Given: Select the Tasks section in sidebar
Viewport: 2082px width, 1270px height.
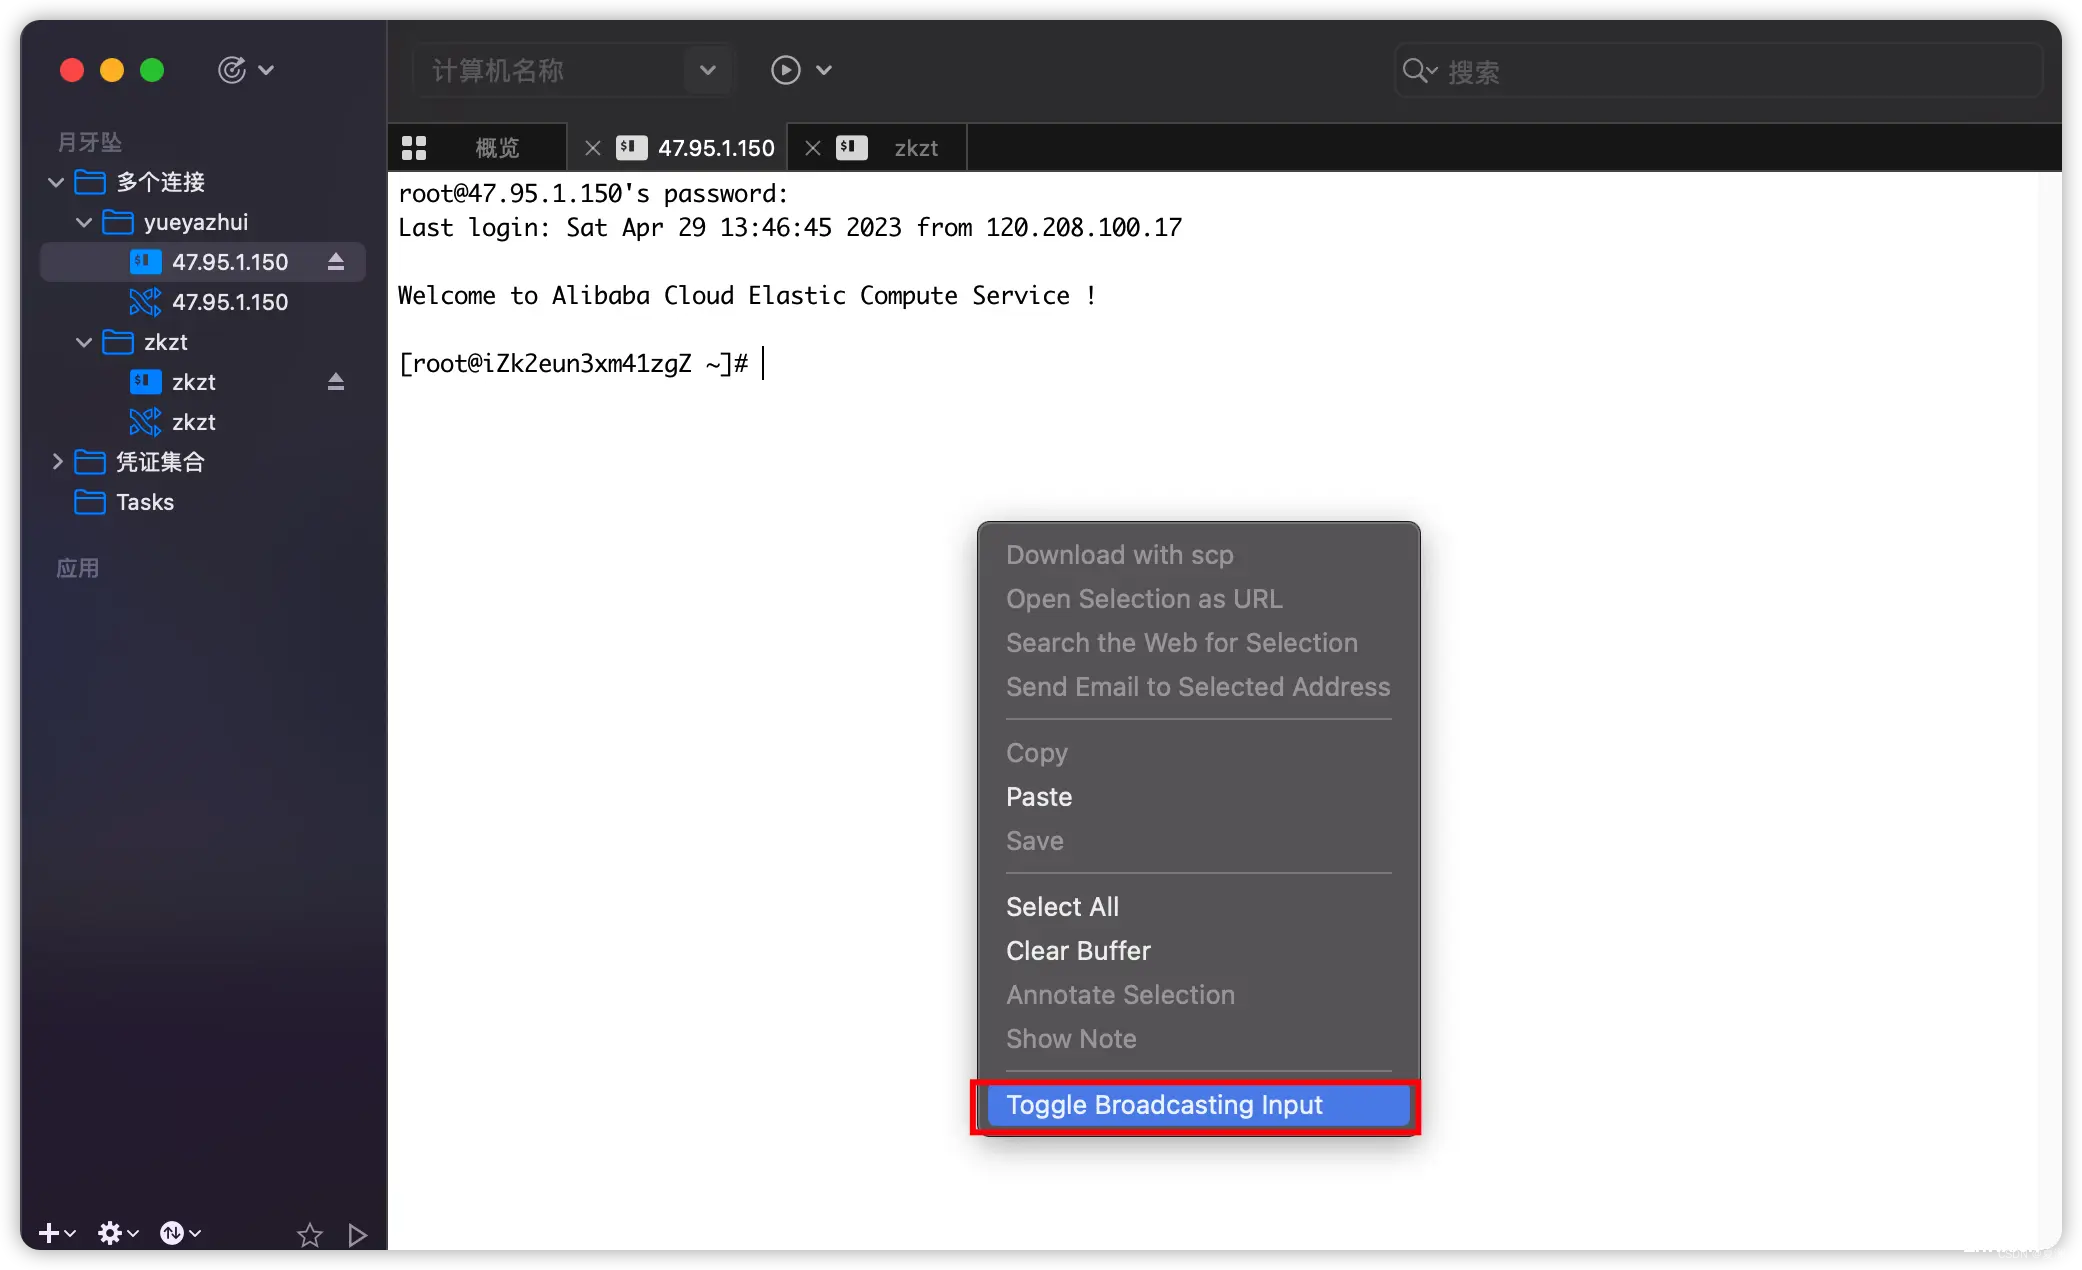Looking at the screenshot, I should (x=144, y=503).
